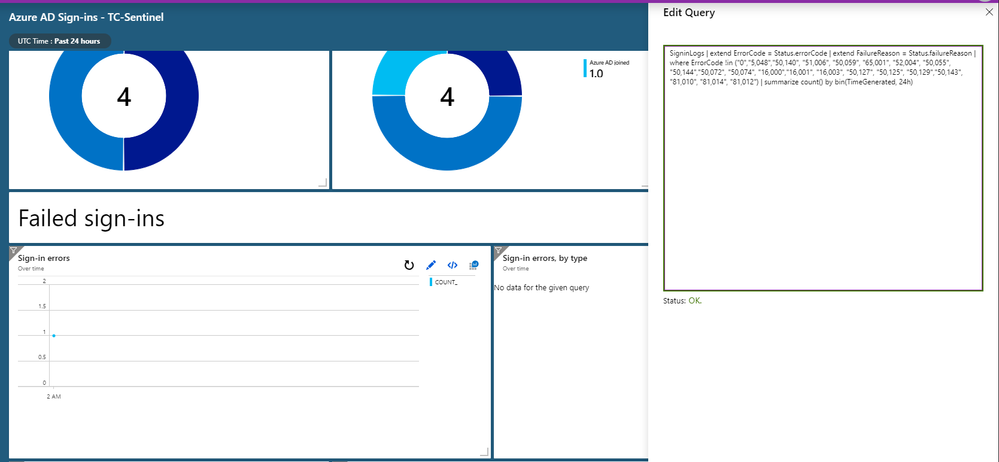Click the pencil edit icon on Sign-in errors

click(x=431, y=265)
